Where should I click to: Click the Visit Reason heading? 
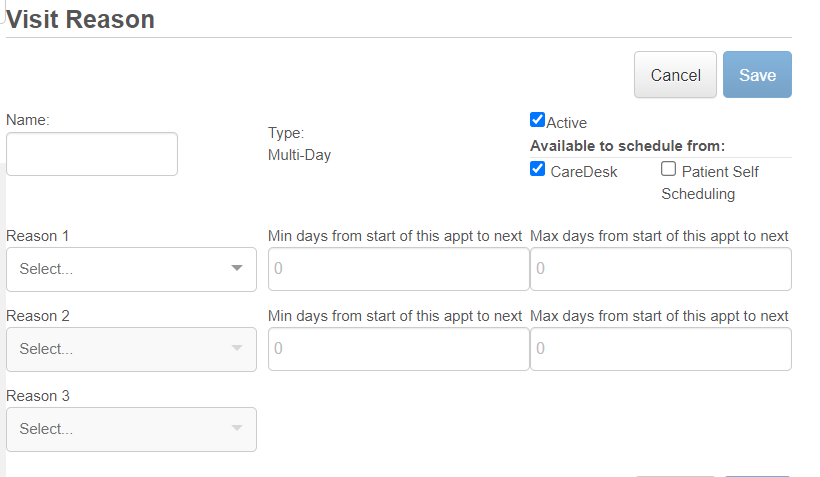pyautogui.click(x=80, y=19)
